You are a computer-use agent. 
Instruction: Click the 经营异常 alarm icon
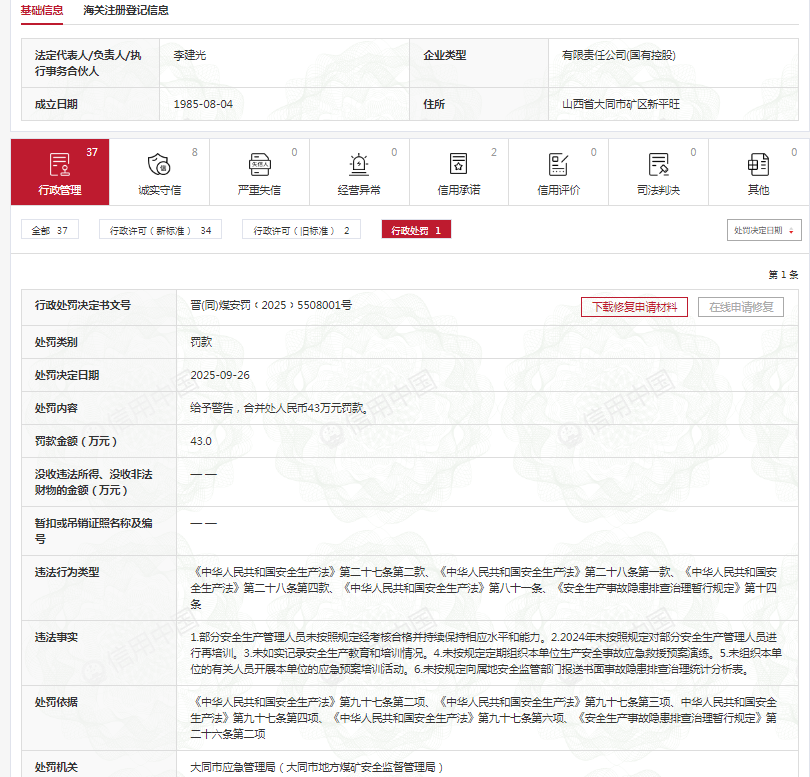pos(359,164)
